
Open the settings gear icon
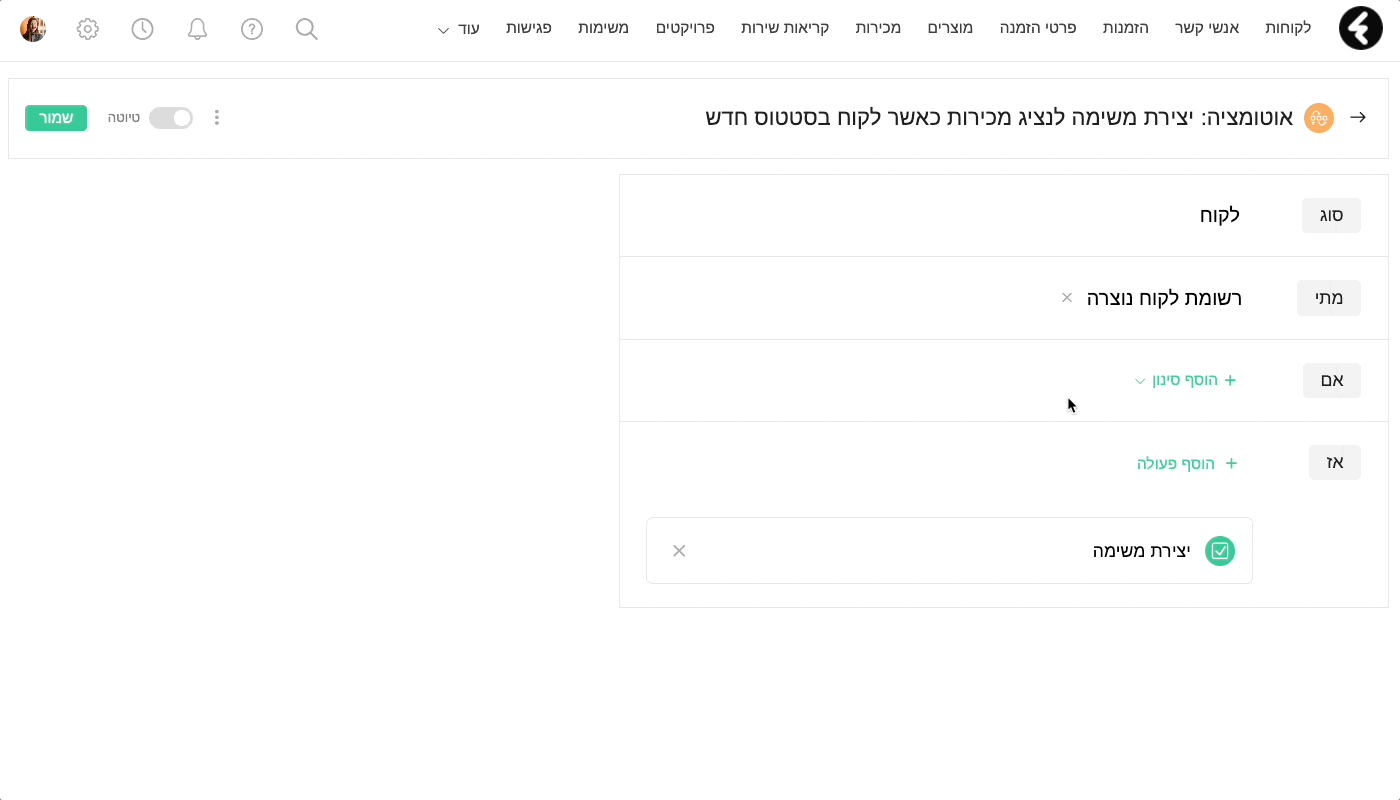click(88, 29)
